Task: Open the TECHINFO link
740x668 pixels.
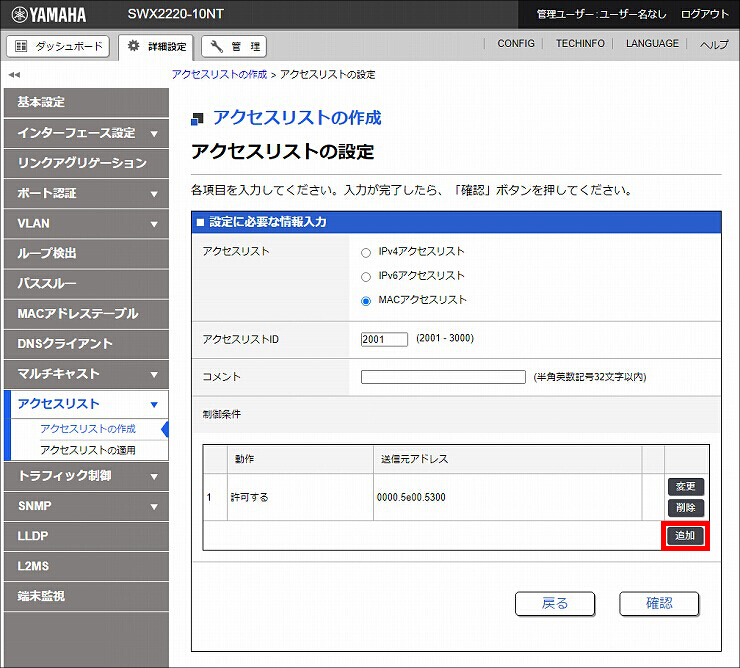Action: 580,43
